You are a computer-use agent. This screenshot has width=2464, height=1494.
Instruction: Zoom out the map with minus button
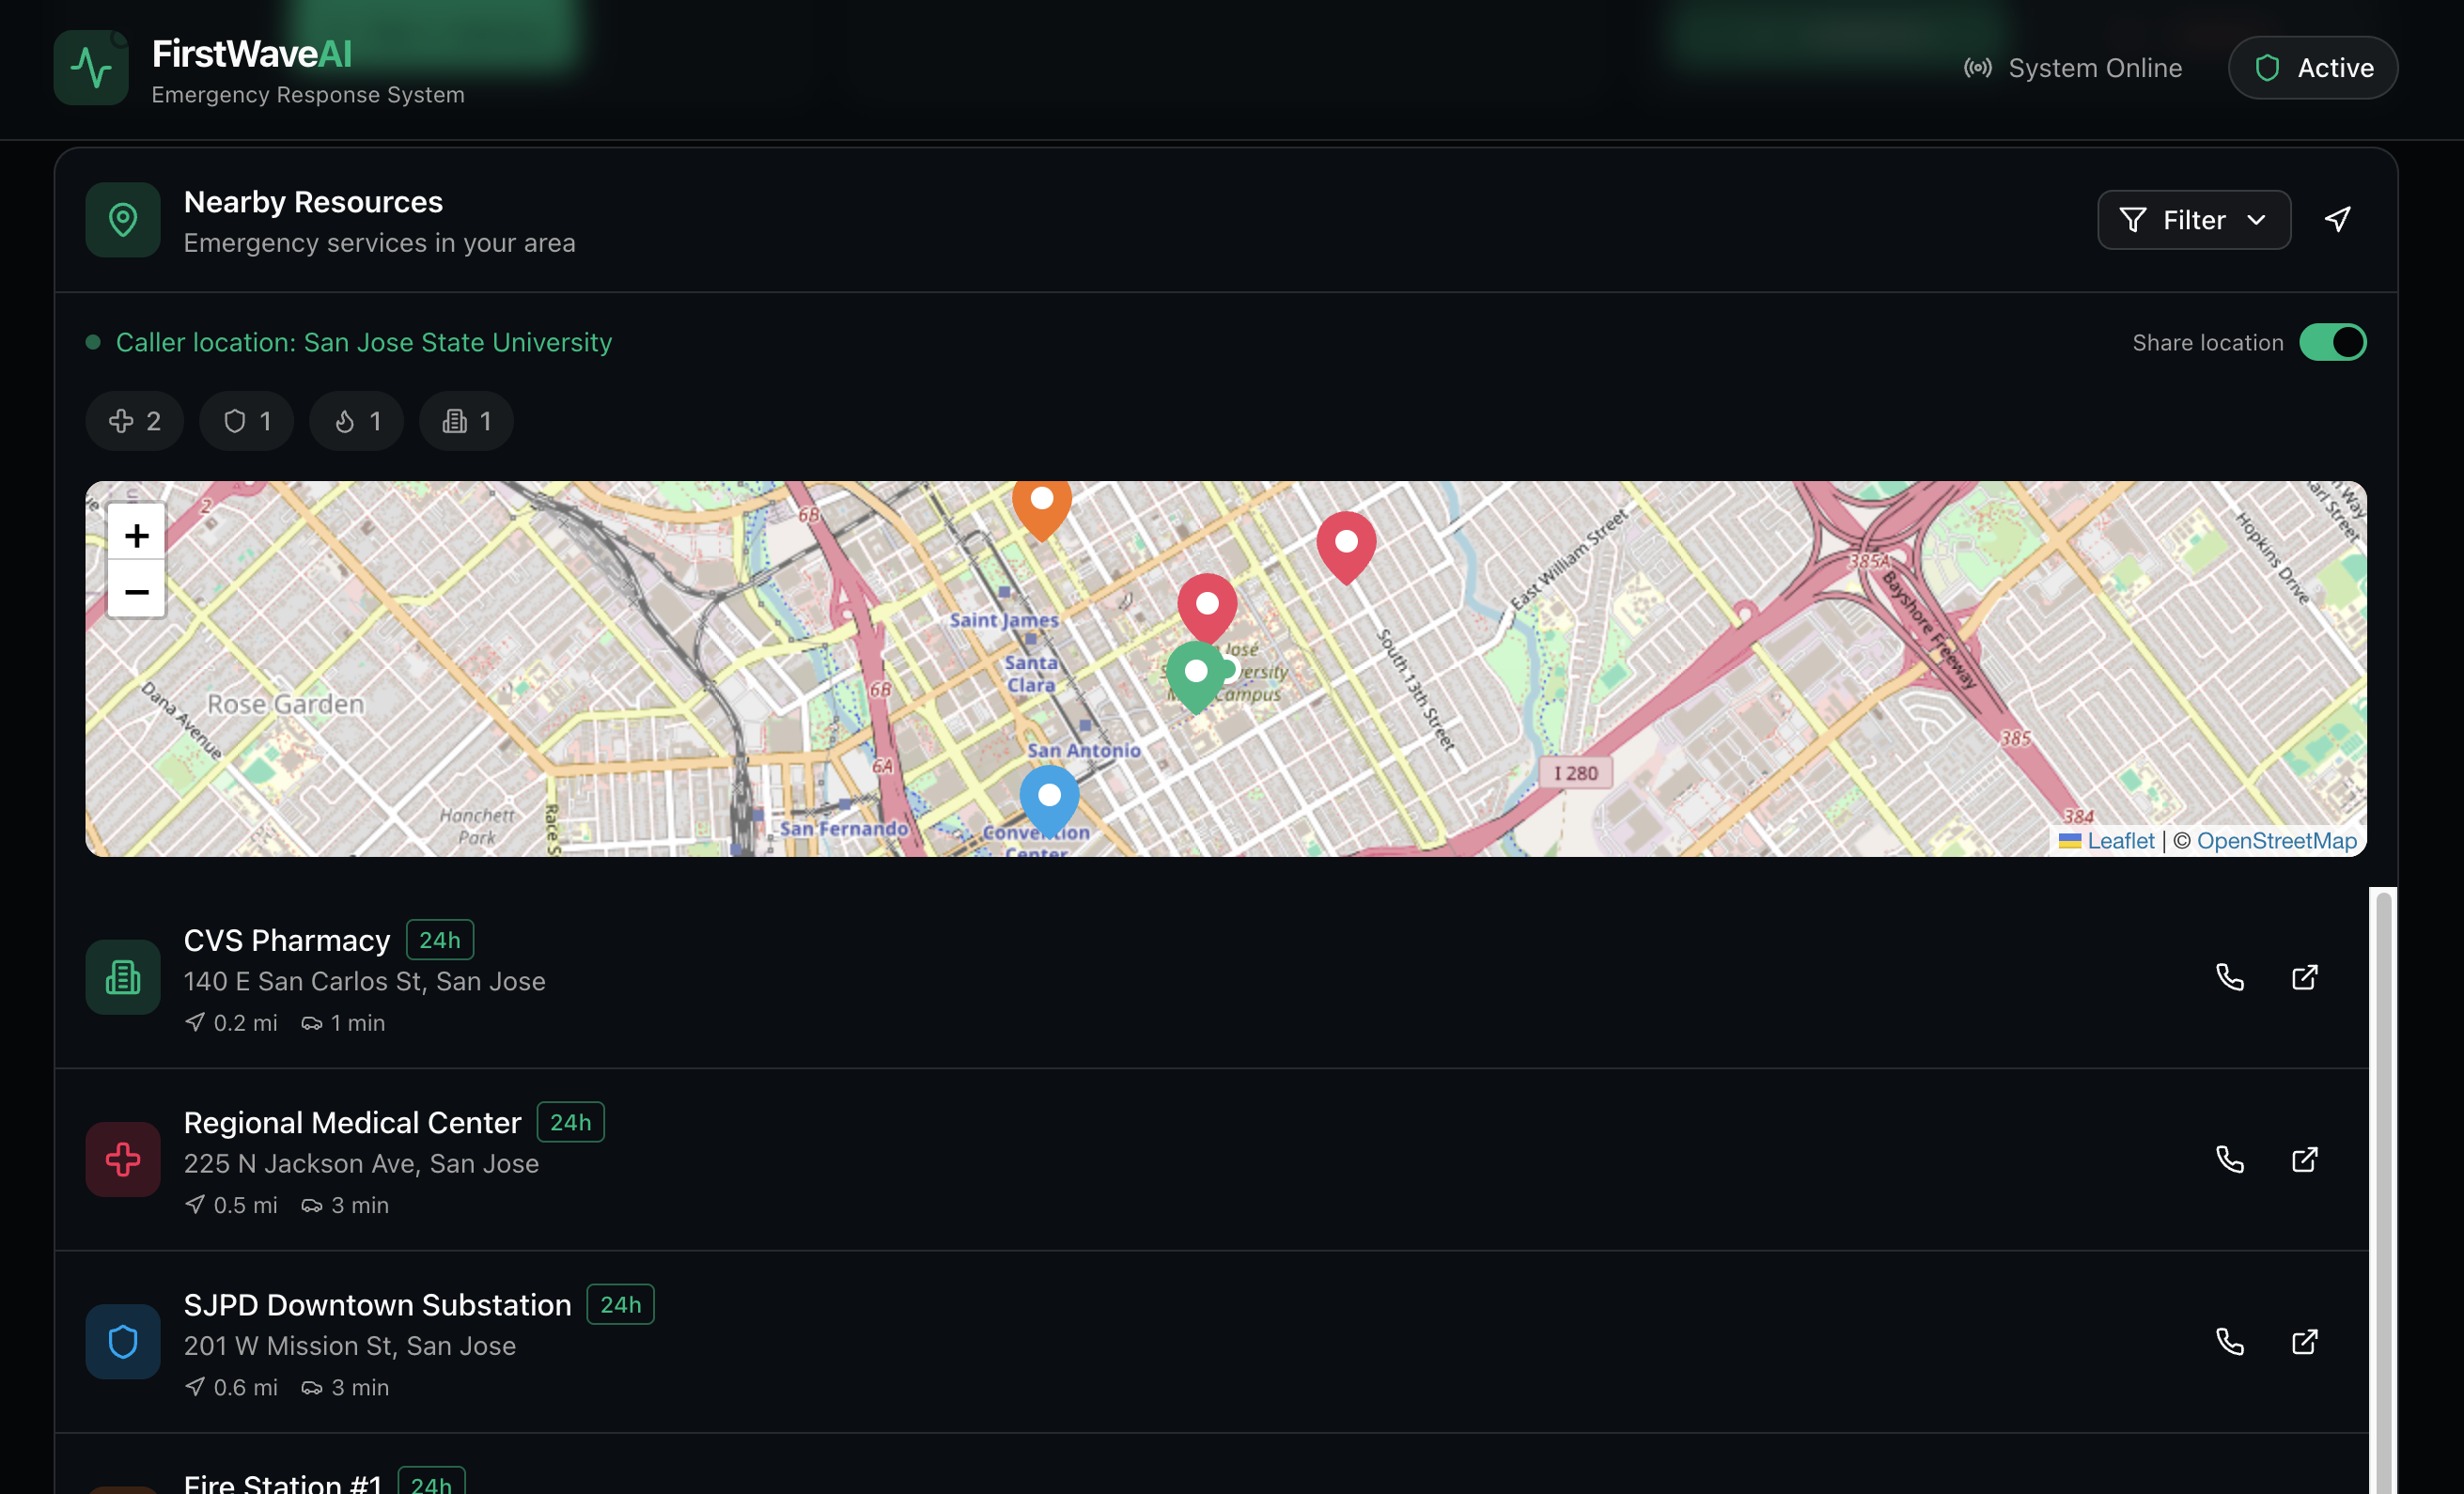tap(136, 591)
